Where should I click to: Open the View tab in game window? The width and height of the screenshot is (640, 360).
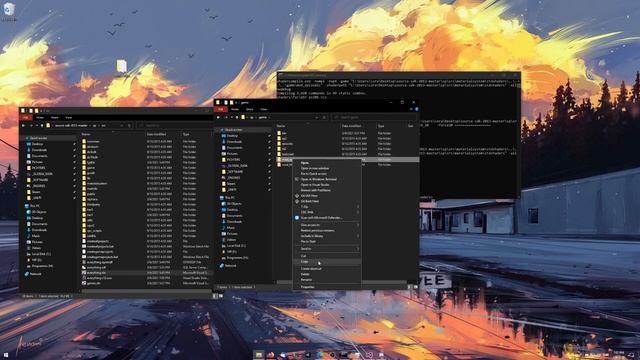point(264,109)
